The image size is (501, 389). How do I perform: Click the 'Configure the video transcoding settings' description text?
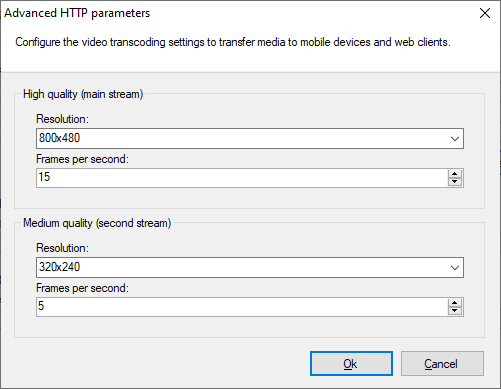pos(233,42)
